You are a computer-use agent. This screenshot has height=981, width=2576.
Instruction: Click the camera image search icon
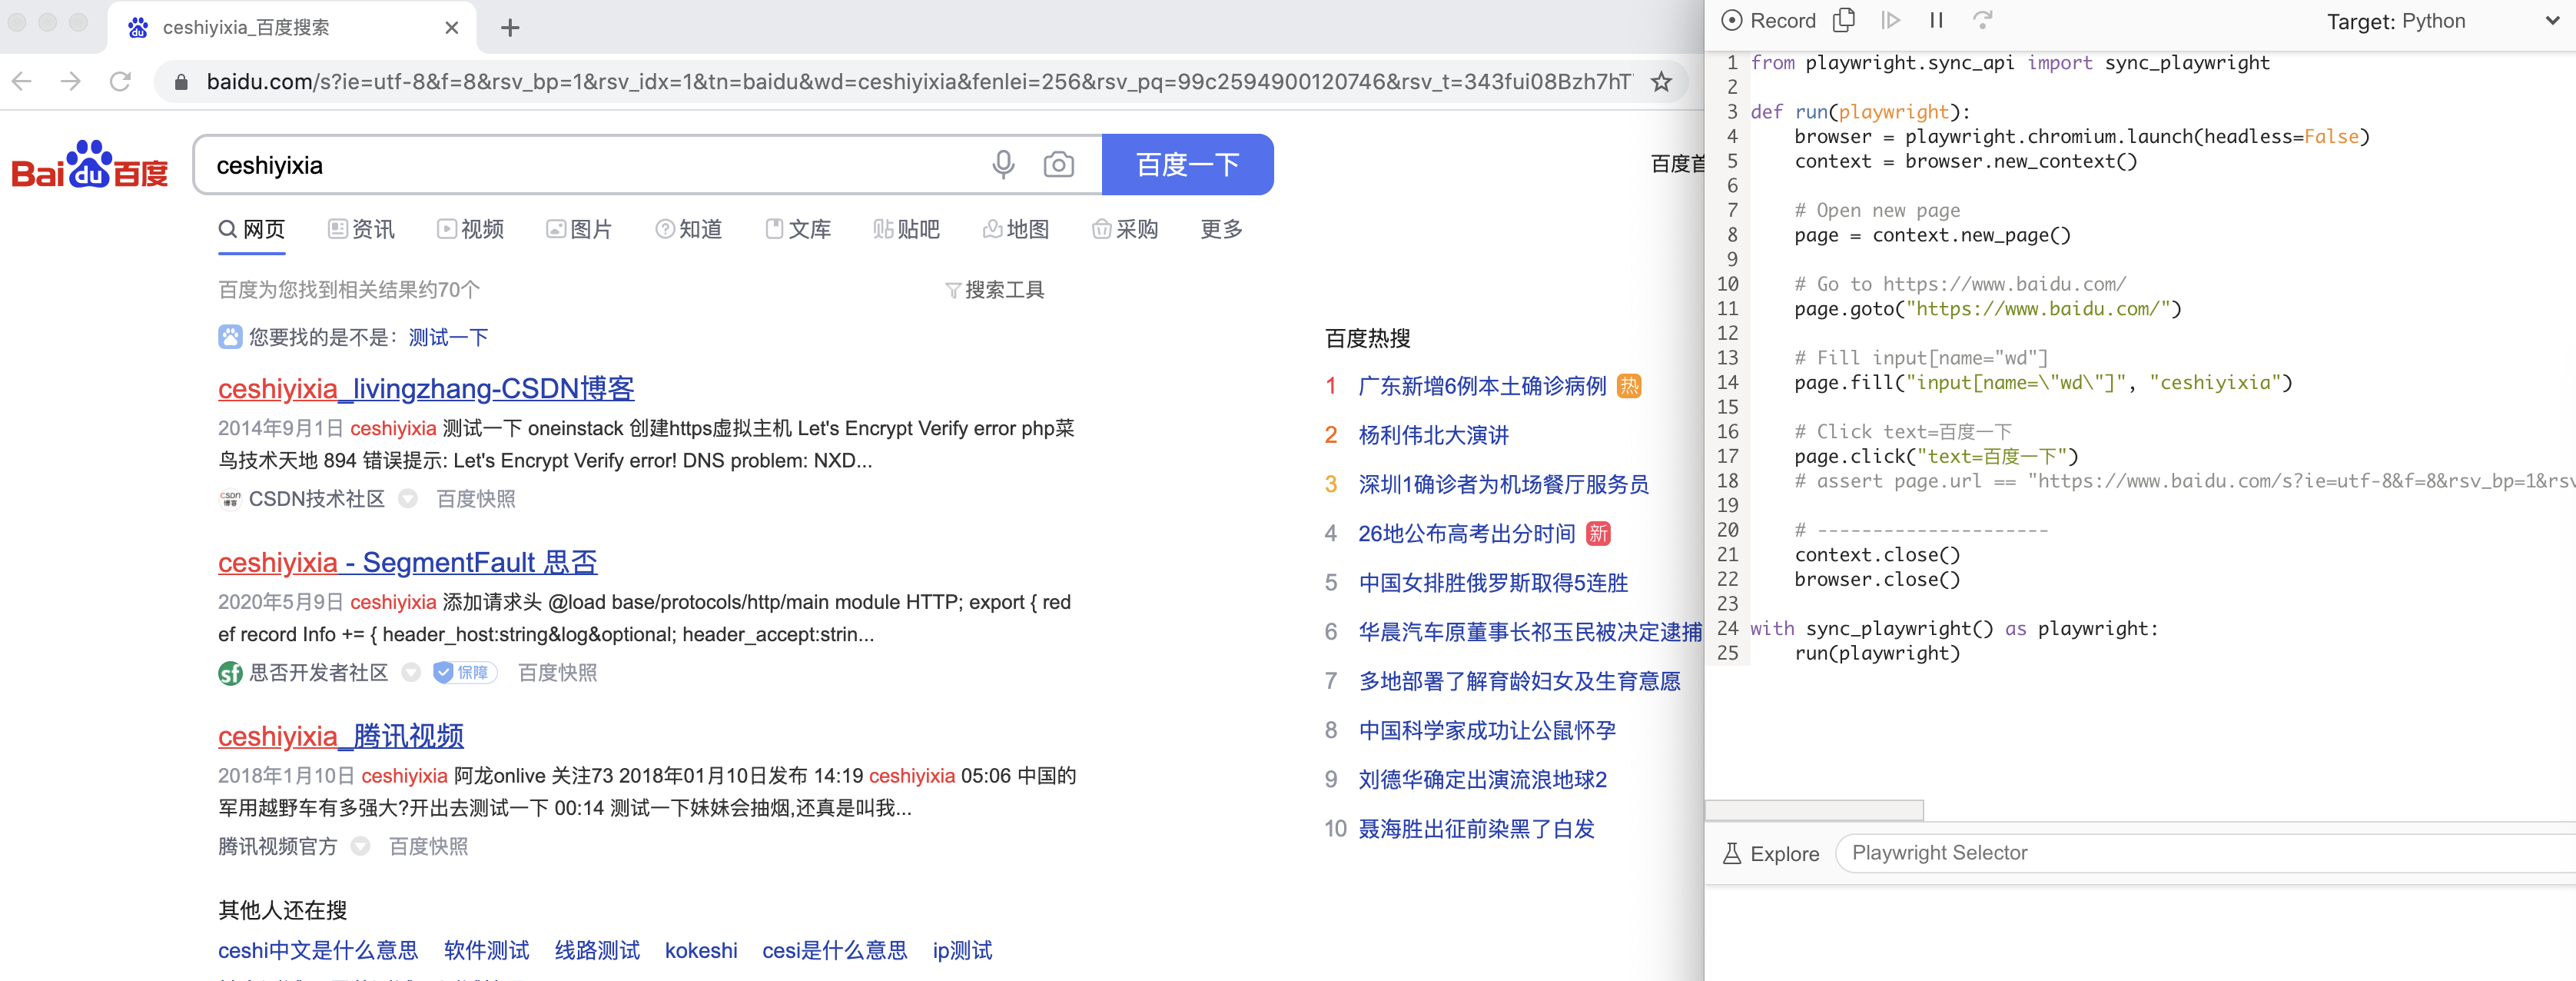tap(1058, 164)
